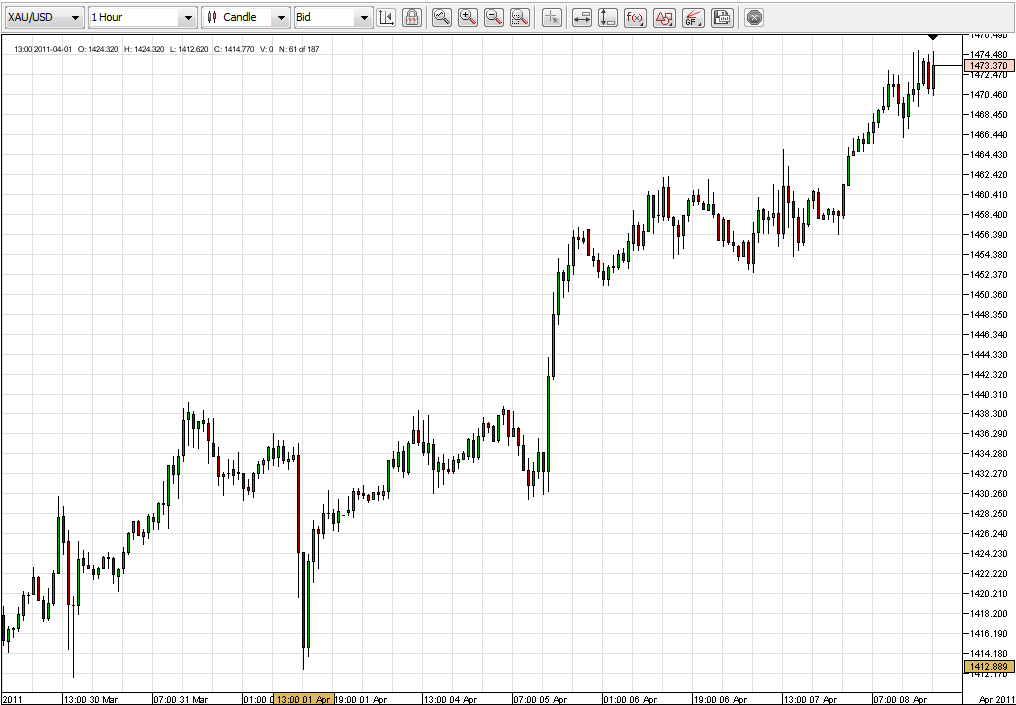Click the OHLC info line above the chart
The image size is (1016, 705).
coord(167,49)
